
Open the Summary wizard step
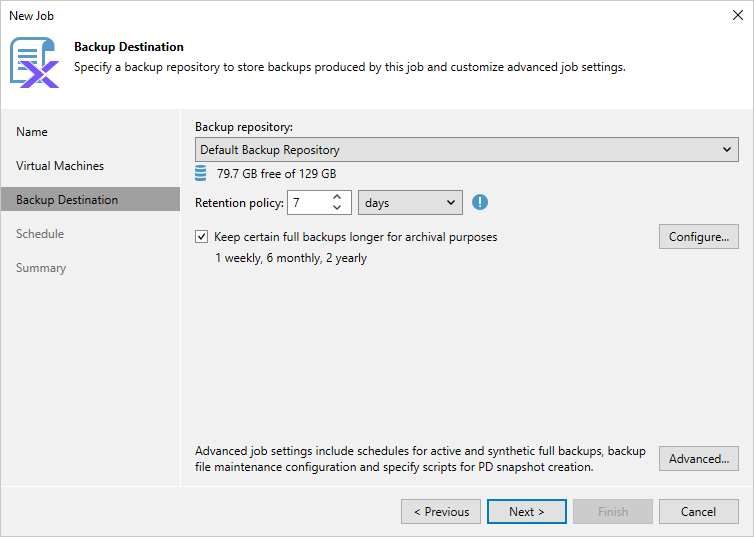point(41,268)
